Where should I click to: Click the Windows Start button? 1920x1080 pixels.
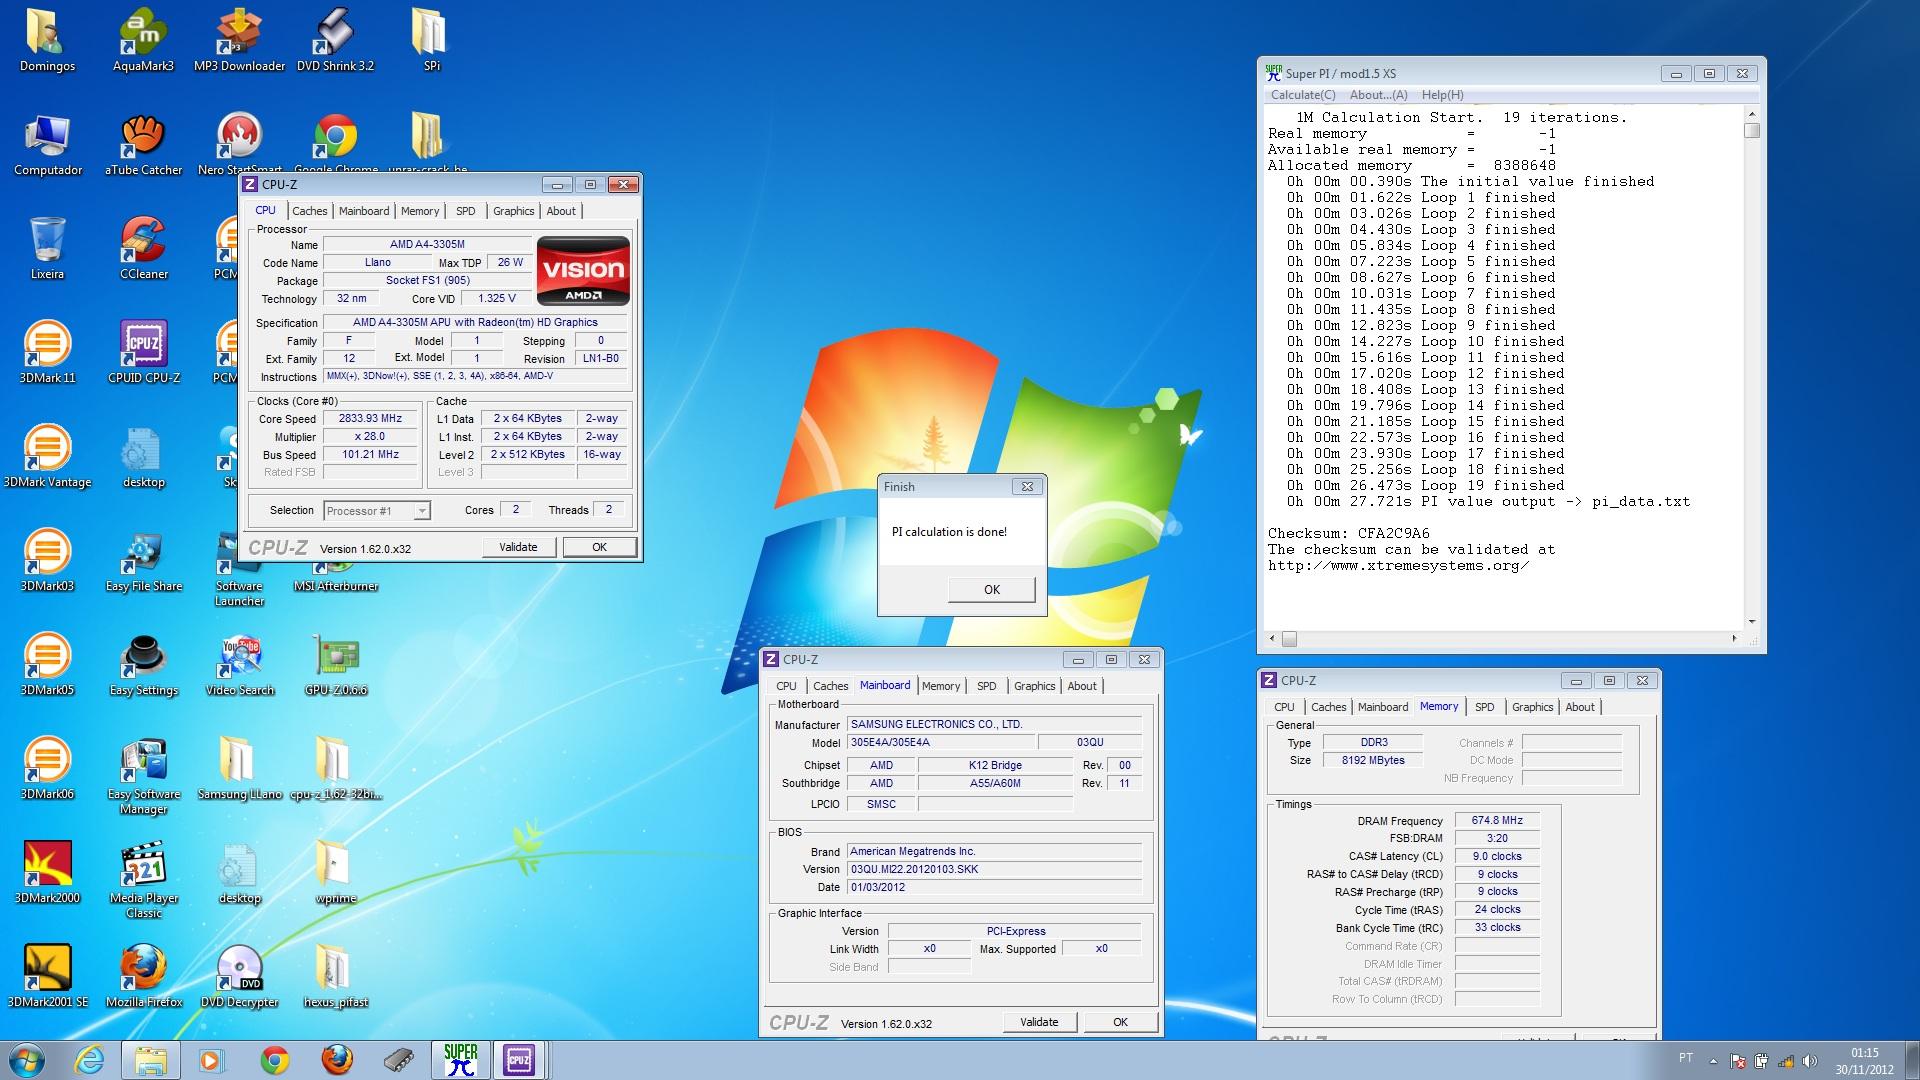click(x=27, y=1060)
